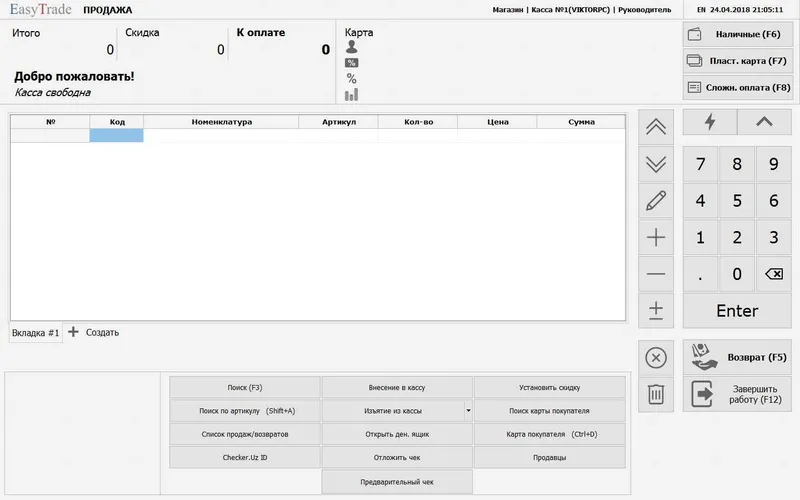Click the pencil edit icon
Viewport: 800px width, 500px height.
coord(656,201)
